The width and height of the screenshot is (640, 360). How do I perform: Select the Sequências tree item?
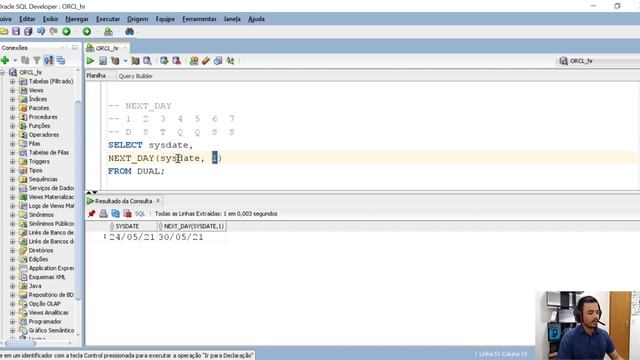pyautogui.click(x=43, y=179)
